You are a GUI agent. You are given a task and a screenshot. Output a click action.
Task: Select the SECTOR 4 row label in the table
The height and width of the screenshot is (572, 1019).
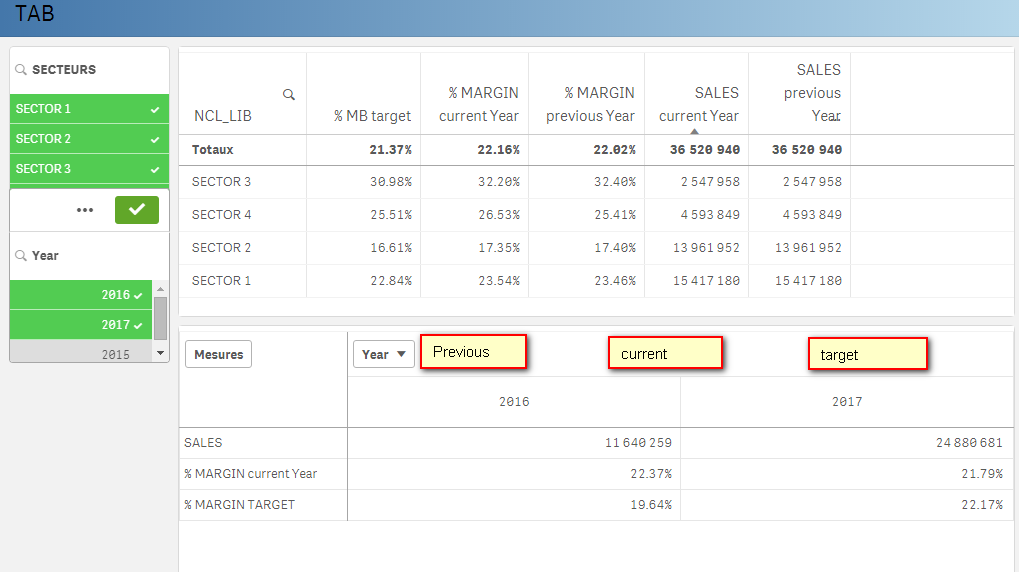(221, 214)
